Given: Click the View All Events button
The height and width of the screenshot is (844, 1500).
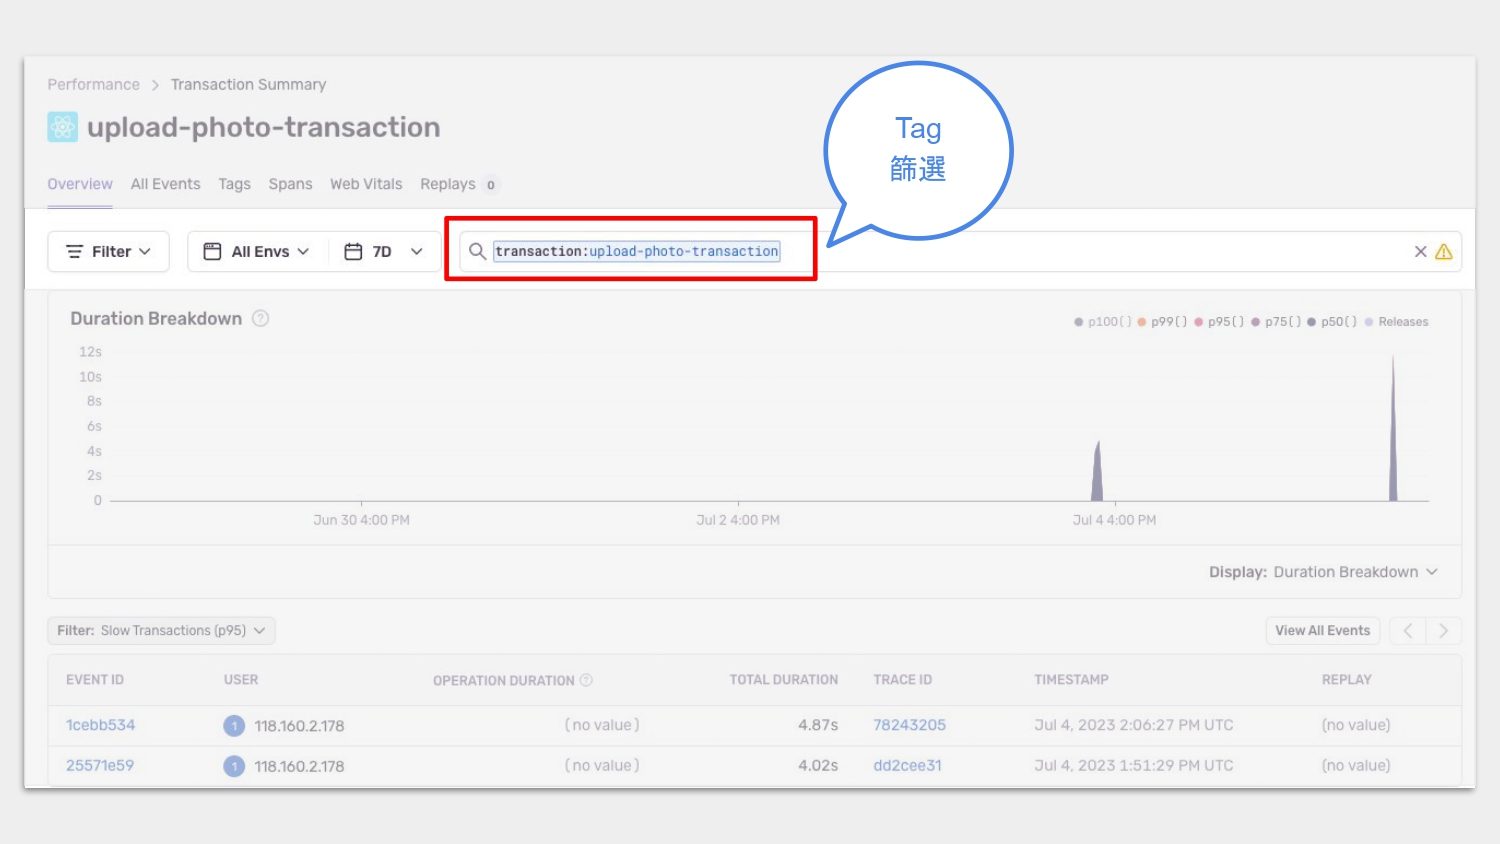Looking at the screenshot, I should 1322,631.
